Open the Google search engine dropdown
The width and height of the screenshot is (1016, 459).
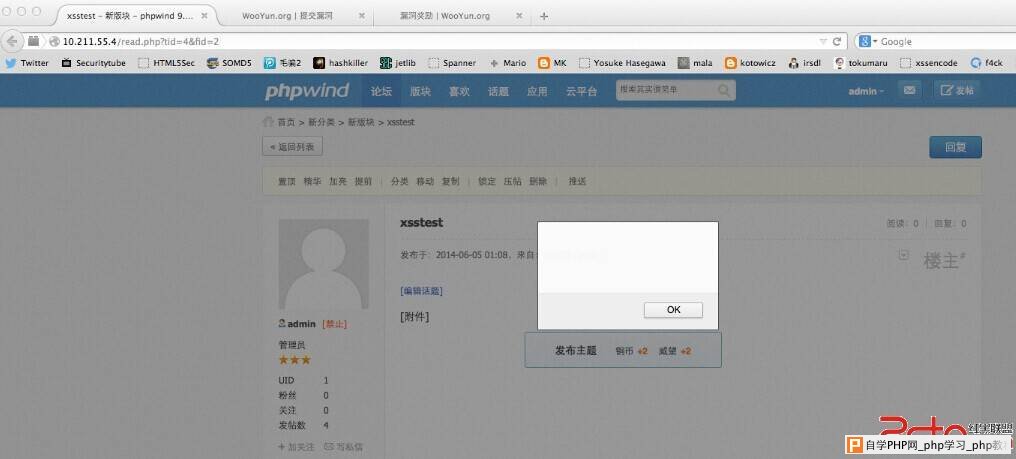click(868, 41)
